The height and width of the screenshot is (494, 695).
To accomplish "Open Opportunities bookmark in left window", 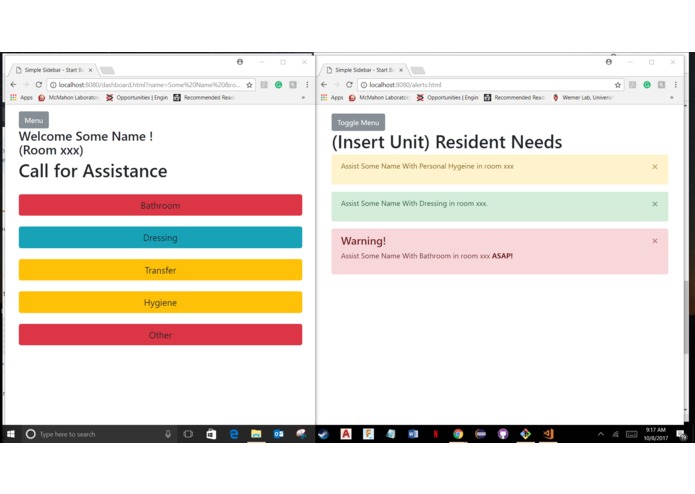I will click(x=137, y=97).
